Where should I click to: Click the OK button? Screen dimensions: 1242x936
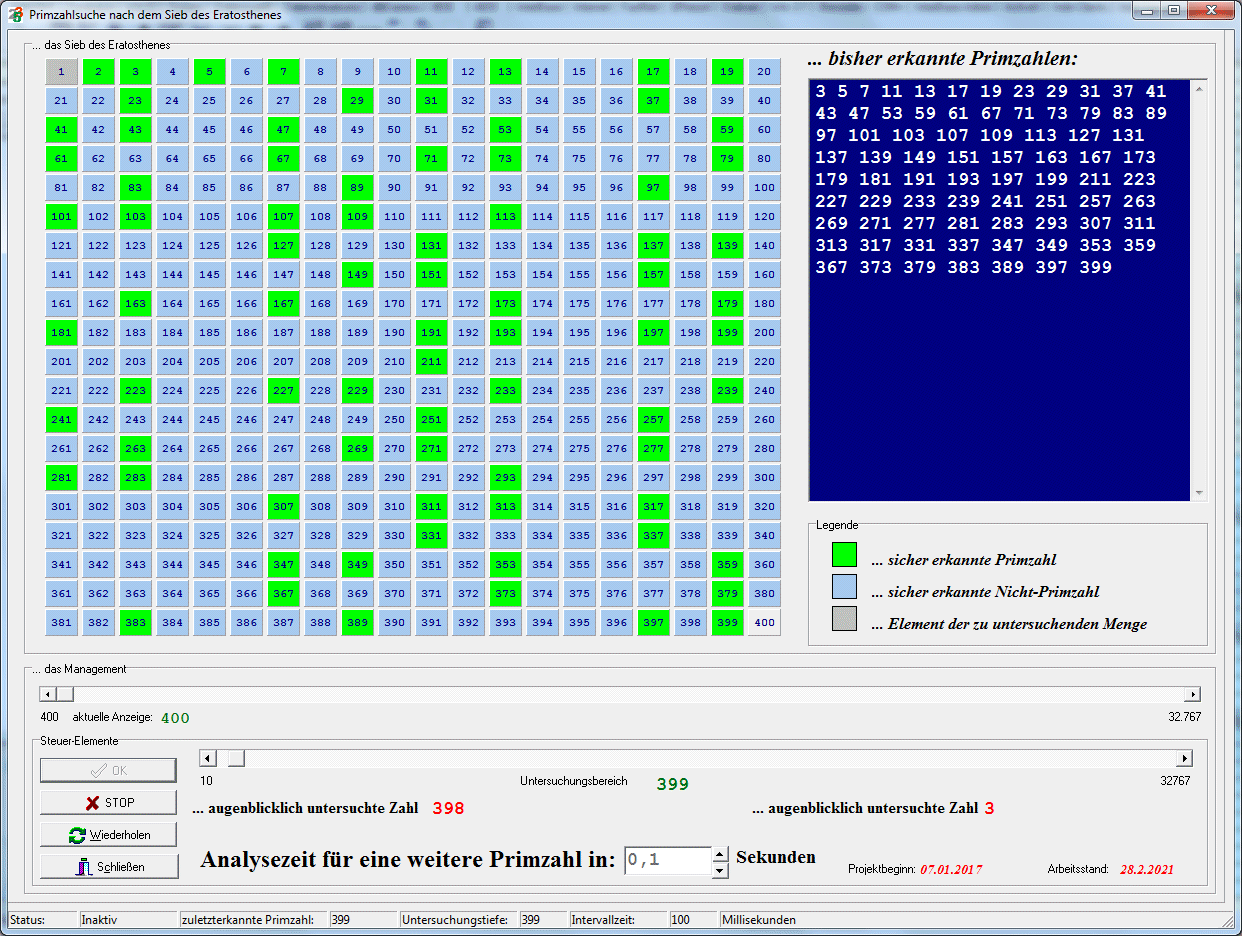tap(108, 770)
